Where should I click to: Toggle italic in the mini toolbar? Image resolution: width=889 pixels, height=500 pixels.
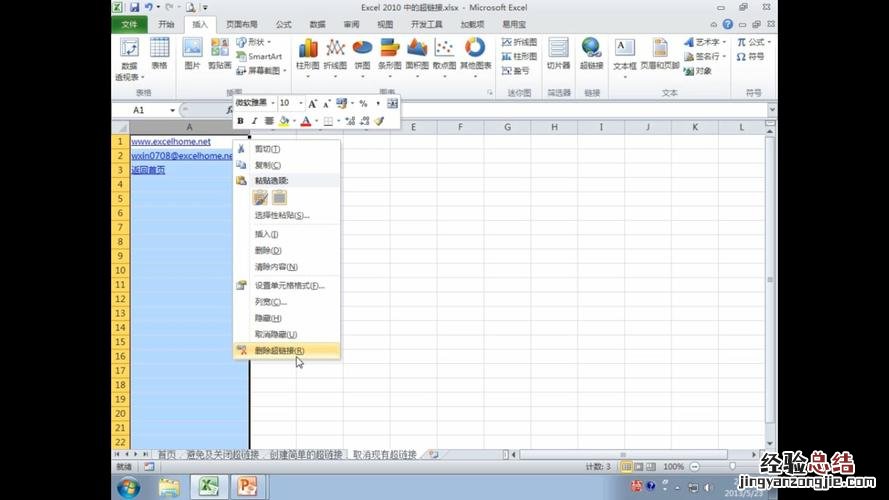(x=254, y=121)
